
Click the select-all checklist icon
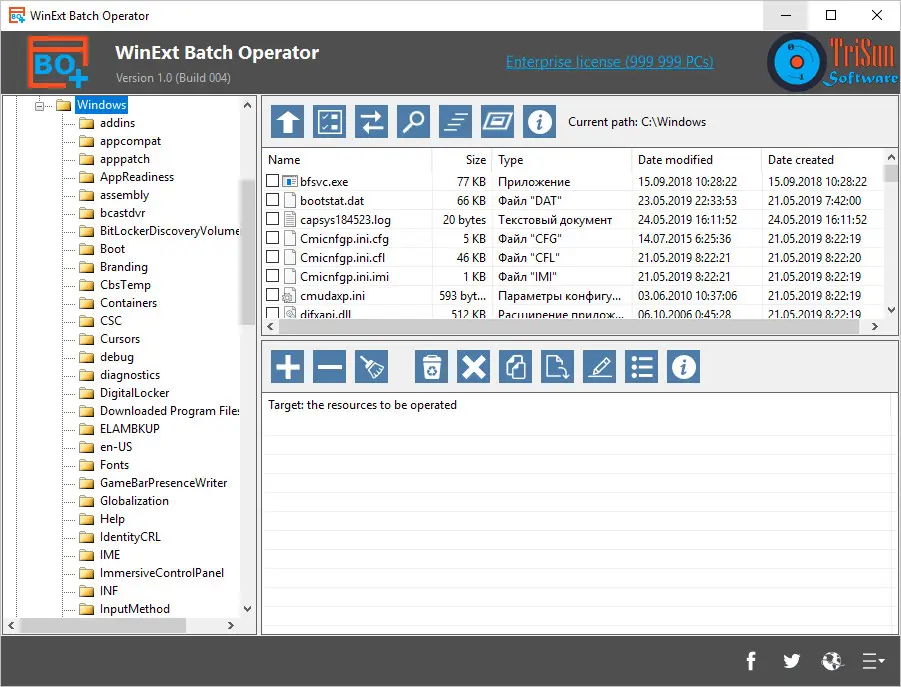tap(329, 121)
